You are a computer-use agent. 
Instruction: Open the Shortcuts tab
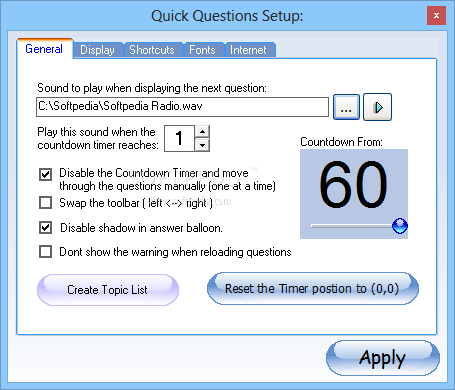click(x=152, y=50)
